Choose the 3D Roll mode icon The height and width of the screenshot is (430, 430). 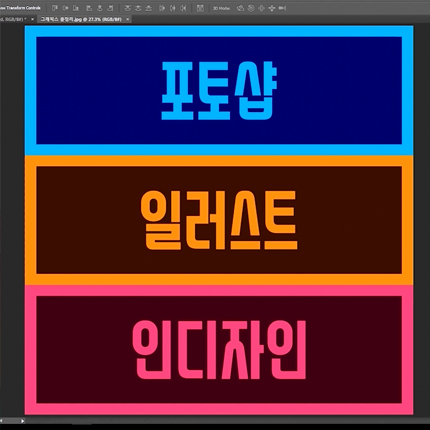tap(251, 8)
